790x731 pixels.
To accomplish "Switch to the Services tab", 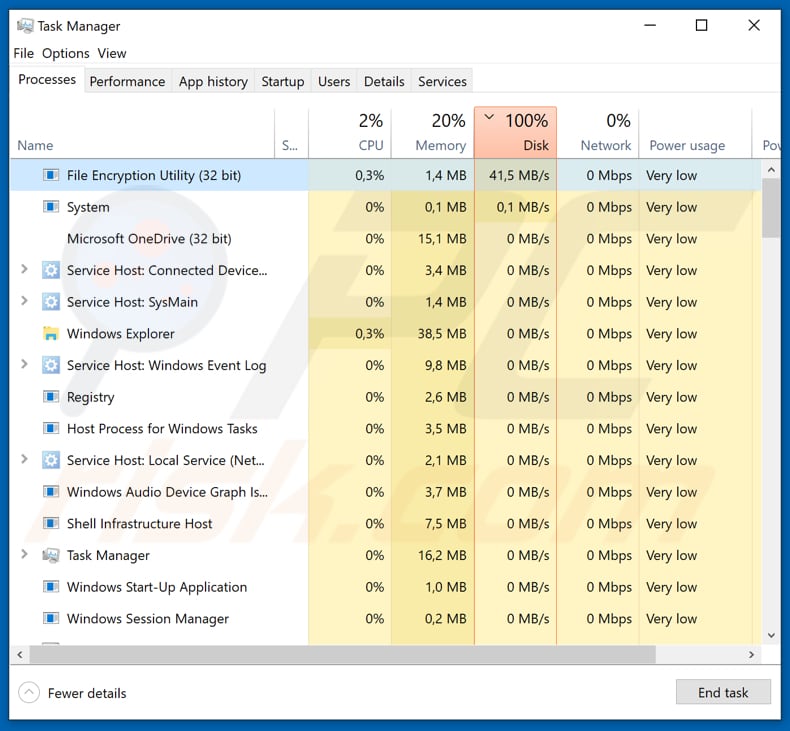I will coord(442,82).
